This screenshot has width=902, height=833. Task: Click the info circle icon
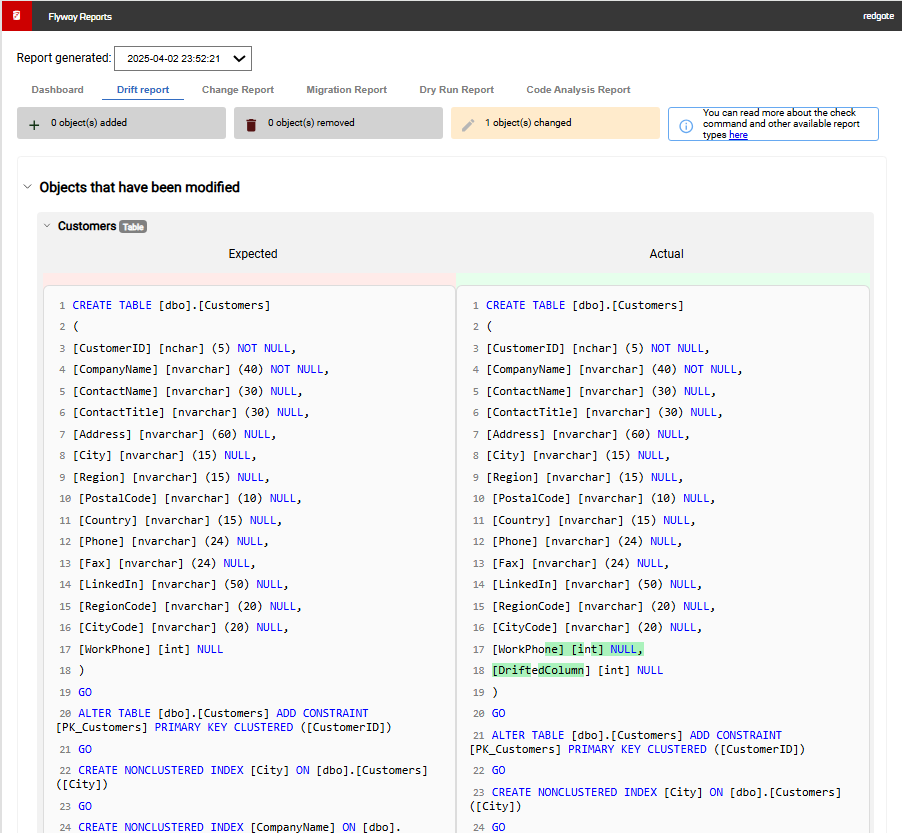click(686, 126)
